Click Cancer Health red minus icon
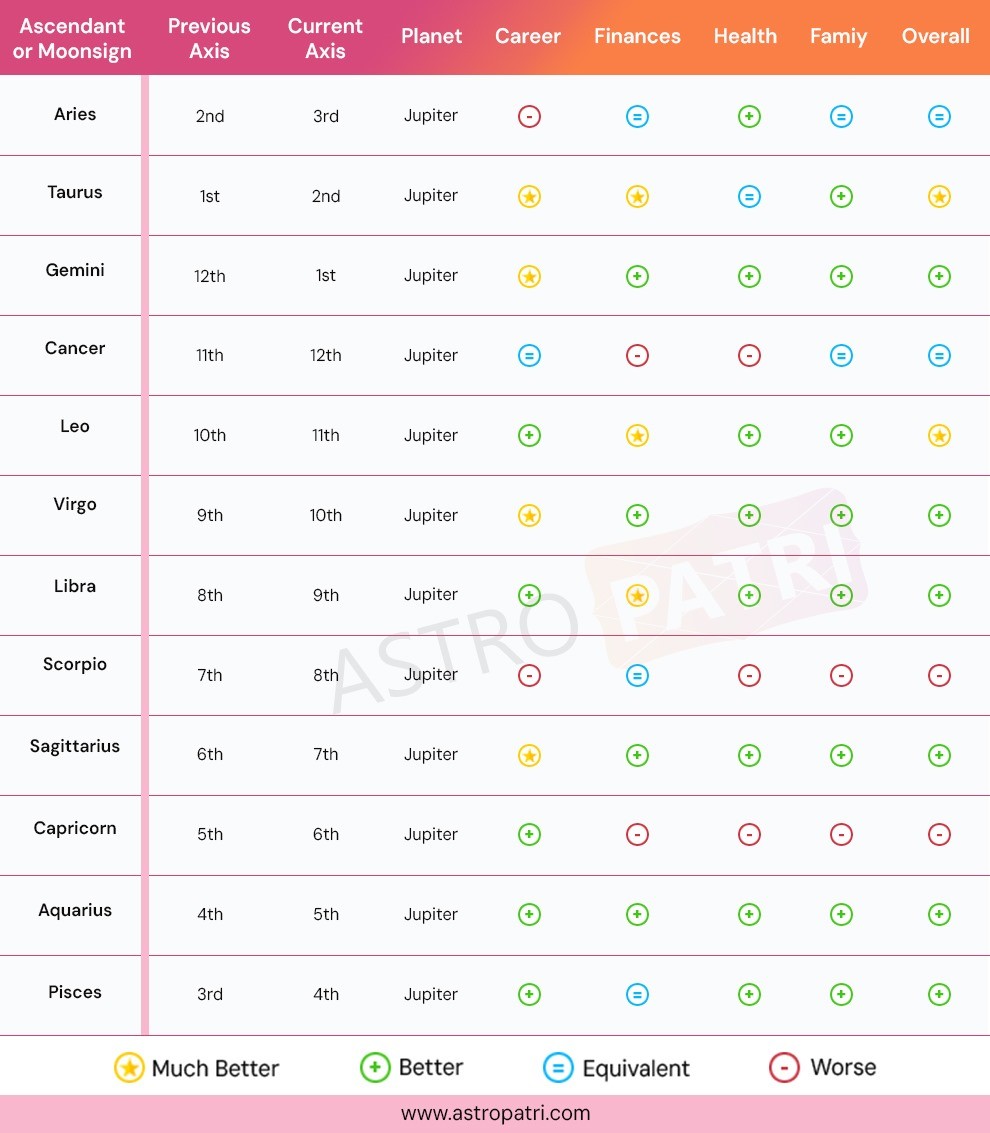 coord(749,356)
